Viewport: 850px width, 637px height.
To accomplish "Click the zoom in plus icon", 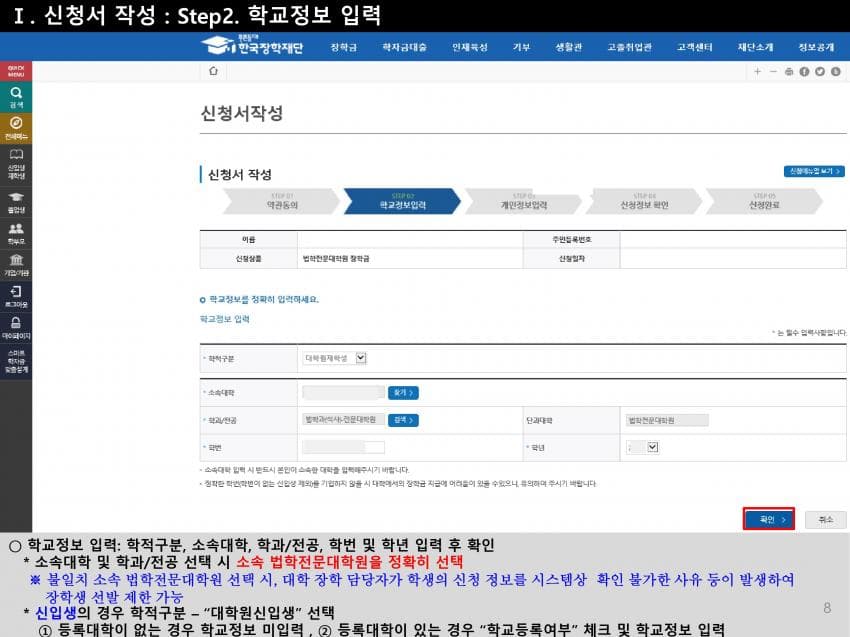I will (x=758, y=71).
